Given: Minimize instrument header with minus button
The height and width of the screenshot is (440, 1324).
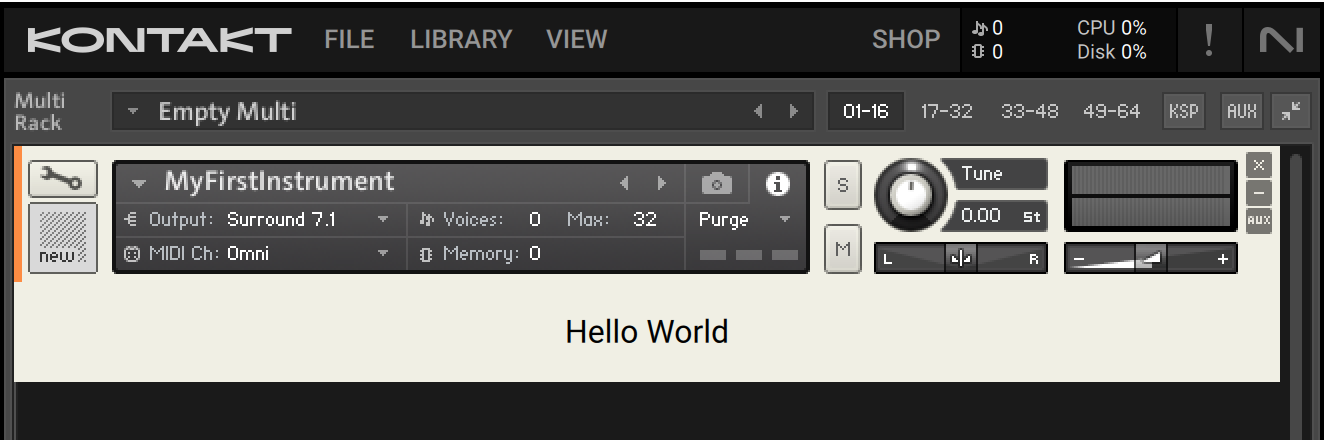Looking at the screenshot, I should coord(1259,193).
